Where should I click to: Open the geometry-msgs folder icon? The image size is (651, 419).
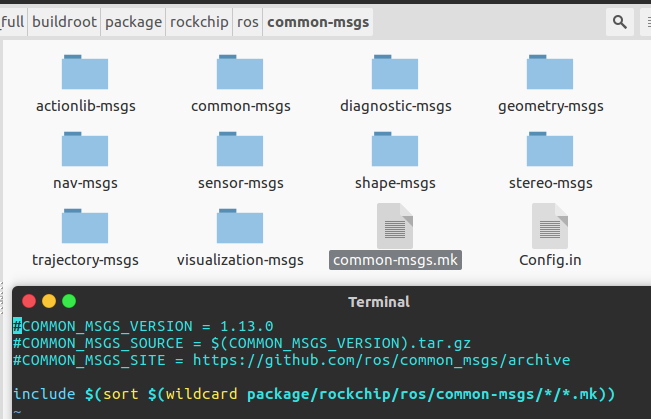[550, 72]
